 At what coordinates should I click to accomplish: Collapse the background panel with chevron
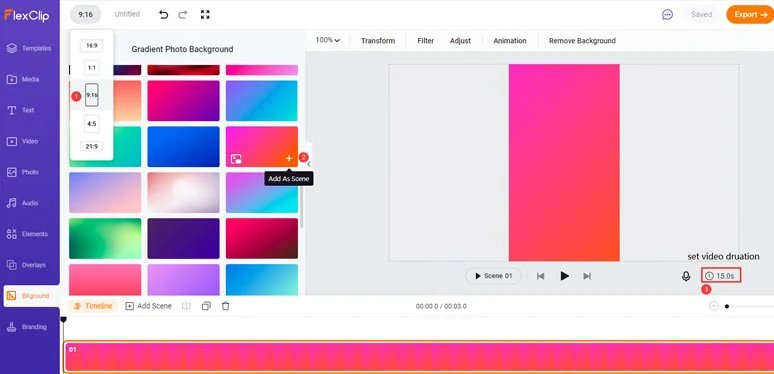309,164
